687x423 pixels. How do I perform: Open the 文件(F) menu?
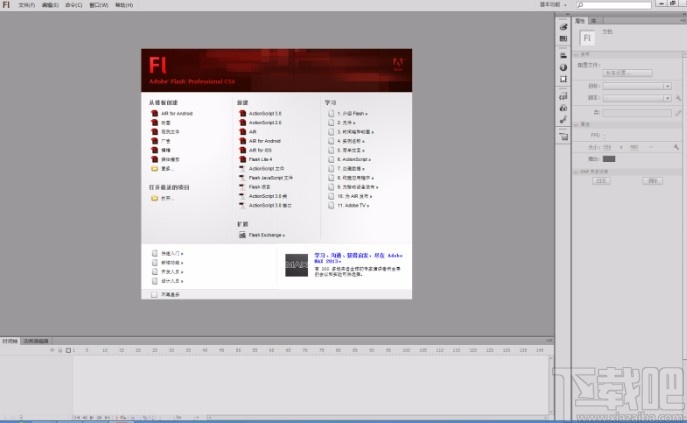pos(27,5)
